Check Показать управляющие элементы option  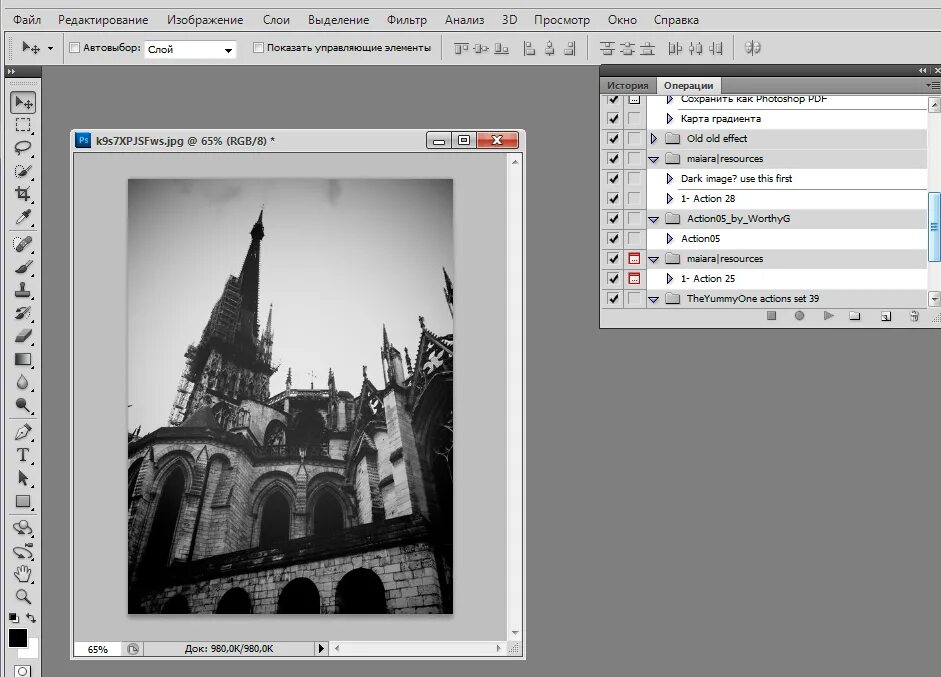[259, 48]
